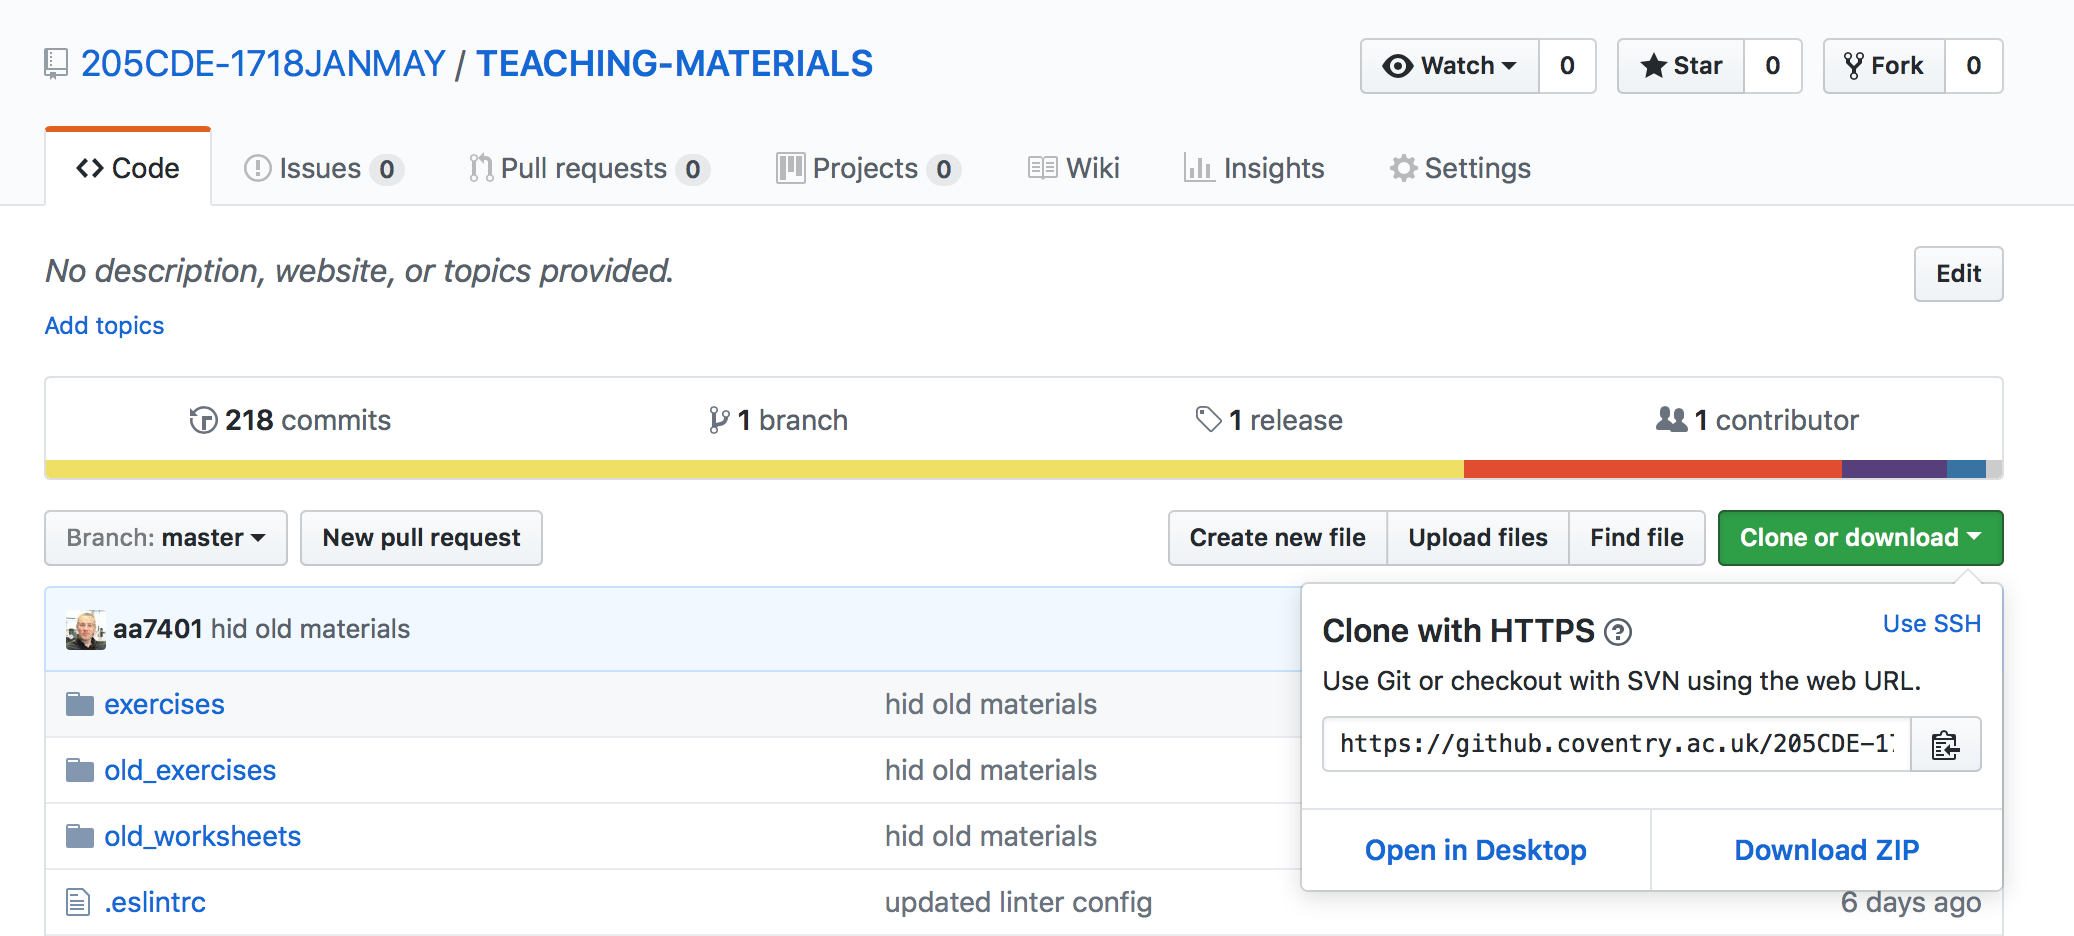Open old_exercises row commit message
The height and width of the screenshot is (936, 2074).
pos(990,770)
